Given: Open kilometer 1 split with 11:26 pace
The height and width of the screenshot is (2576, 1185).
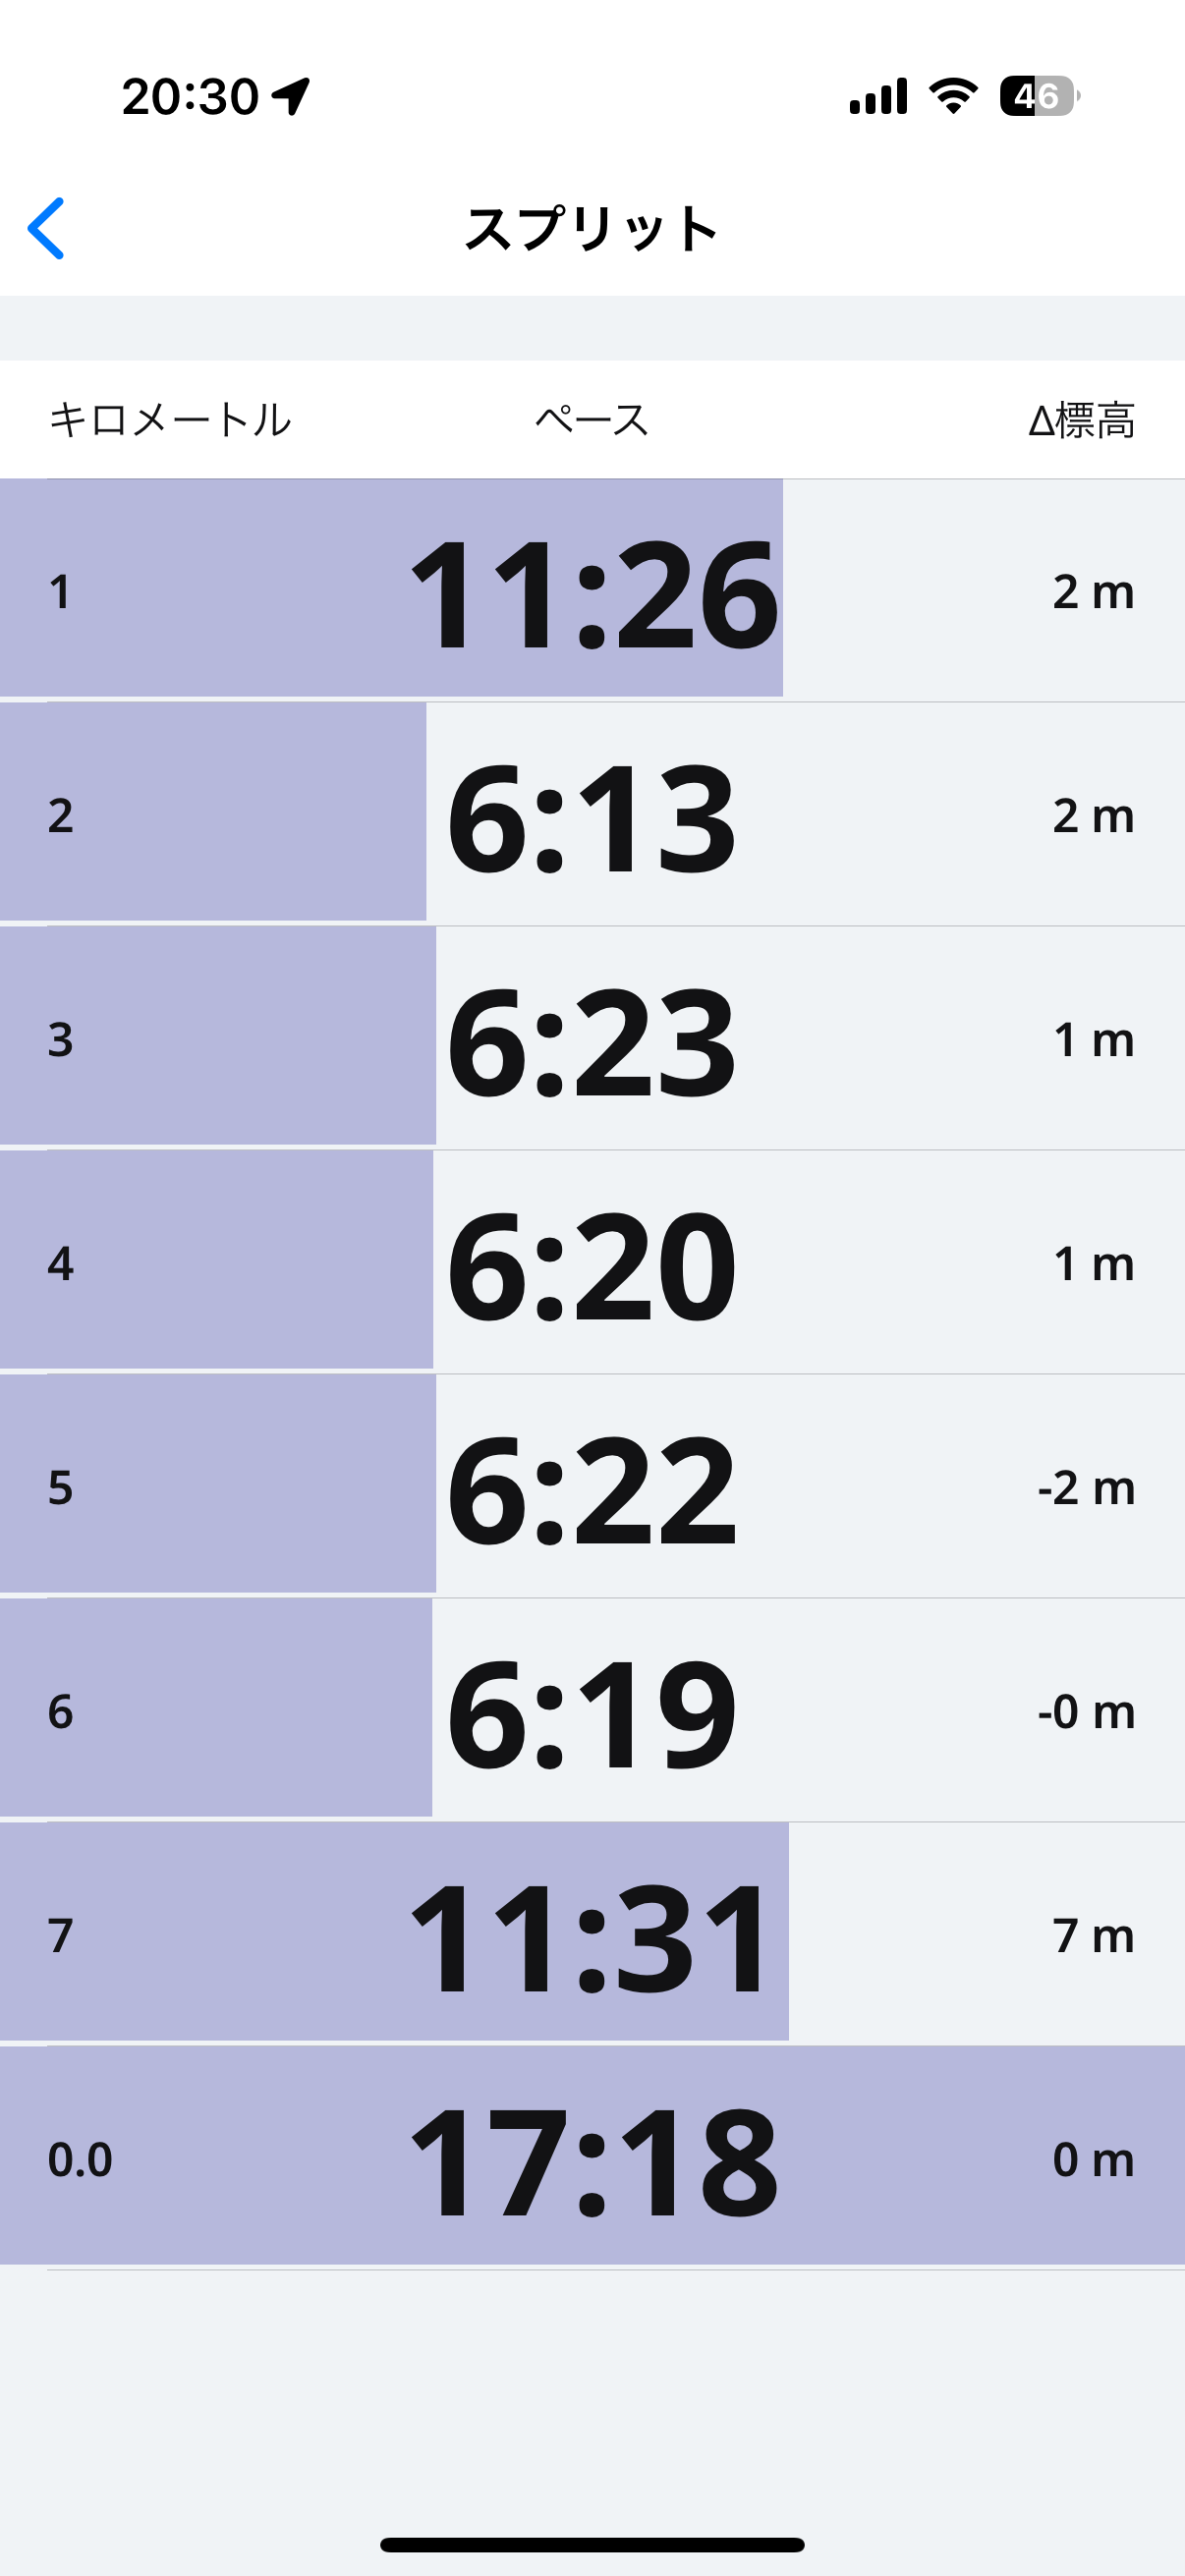Looking at the screenshot, I should [x=592, y=592].
